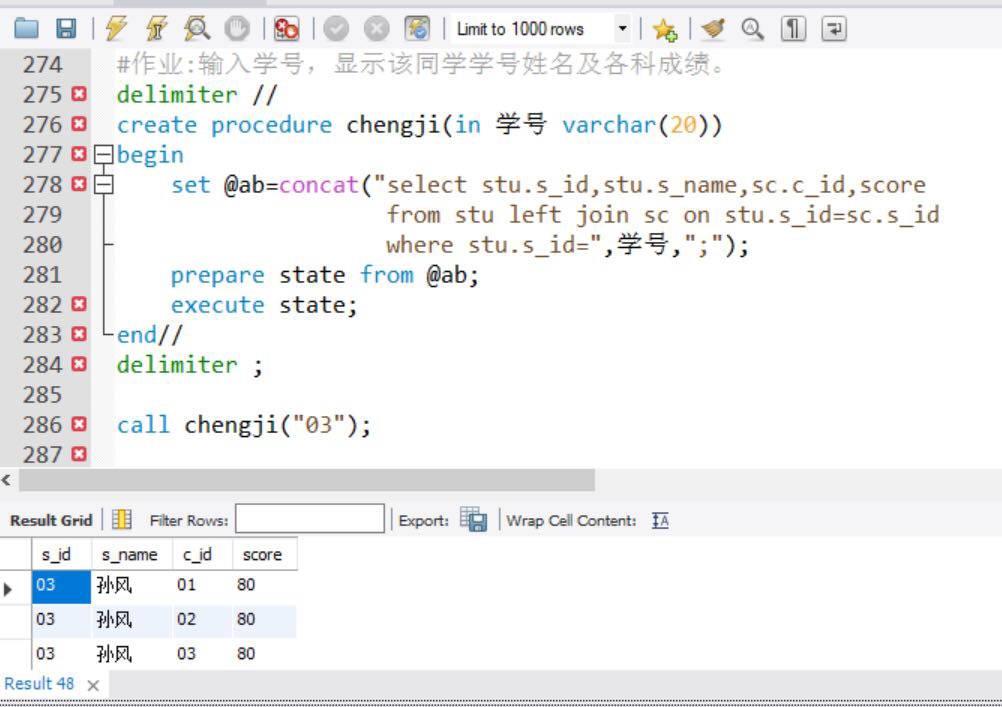
Task: Click the s_name column header
Action: [x=132, y=554]
